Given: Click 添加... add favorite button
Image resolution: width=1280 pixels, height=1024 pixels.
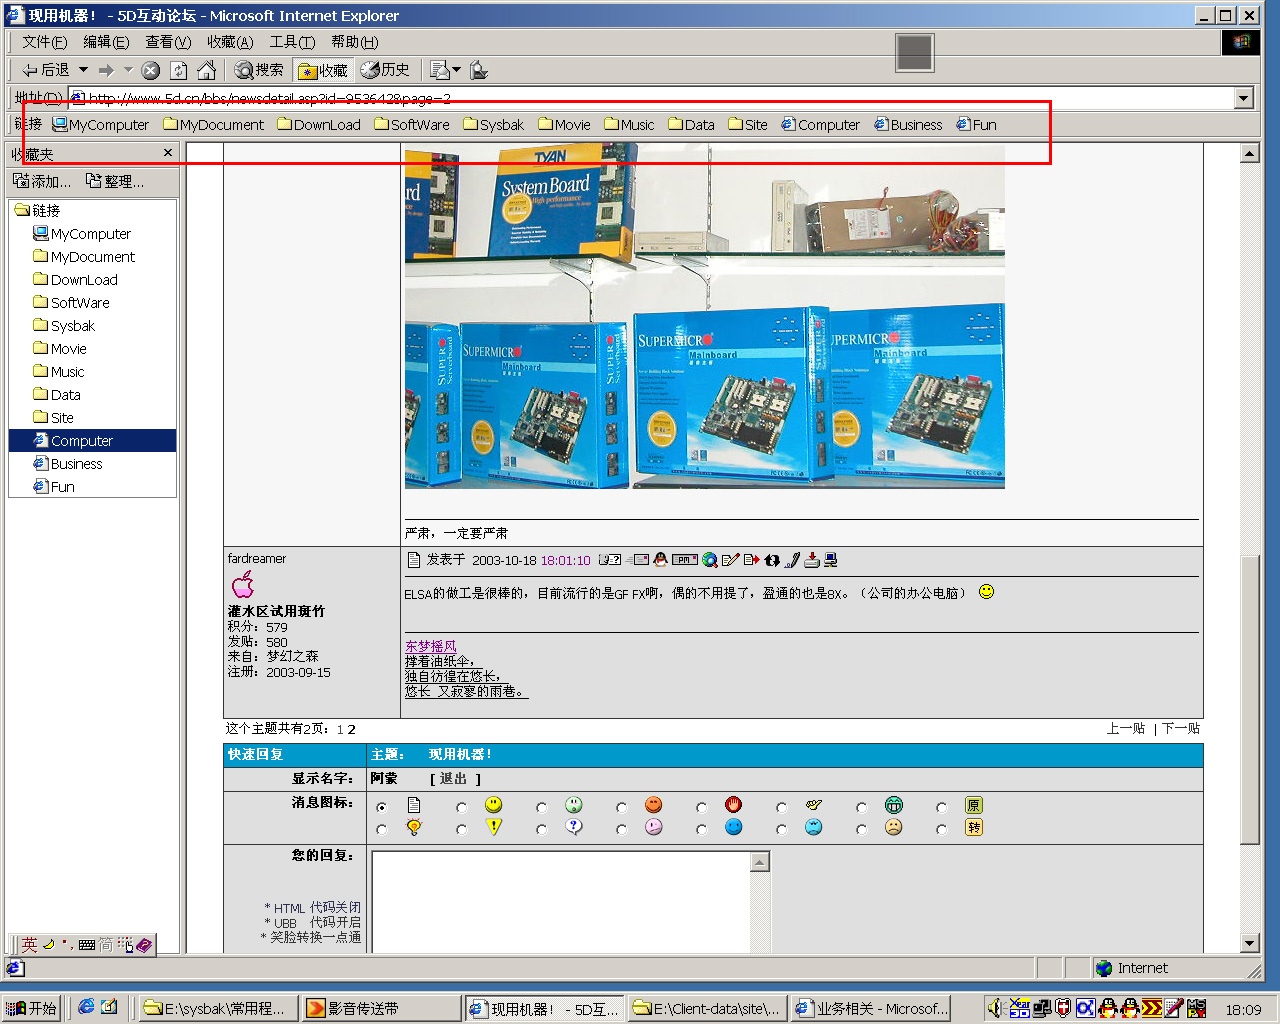Looking at the screenshot, I should pos(42,181).
